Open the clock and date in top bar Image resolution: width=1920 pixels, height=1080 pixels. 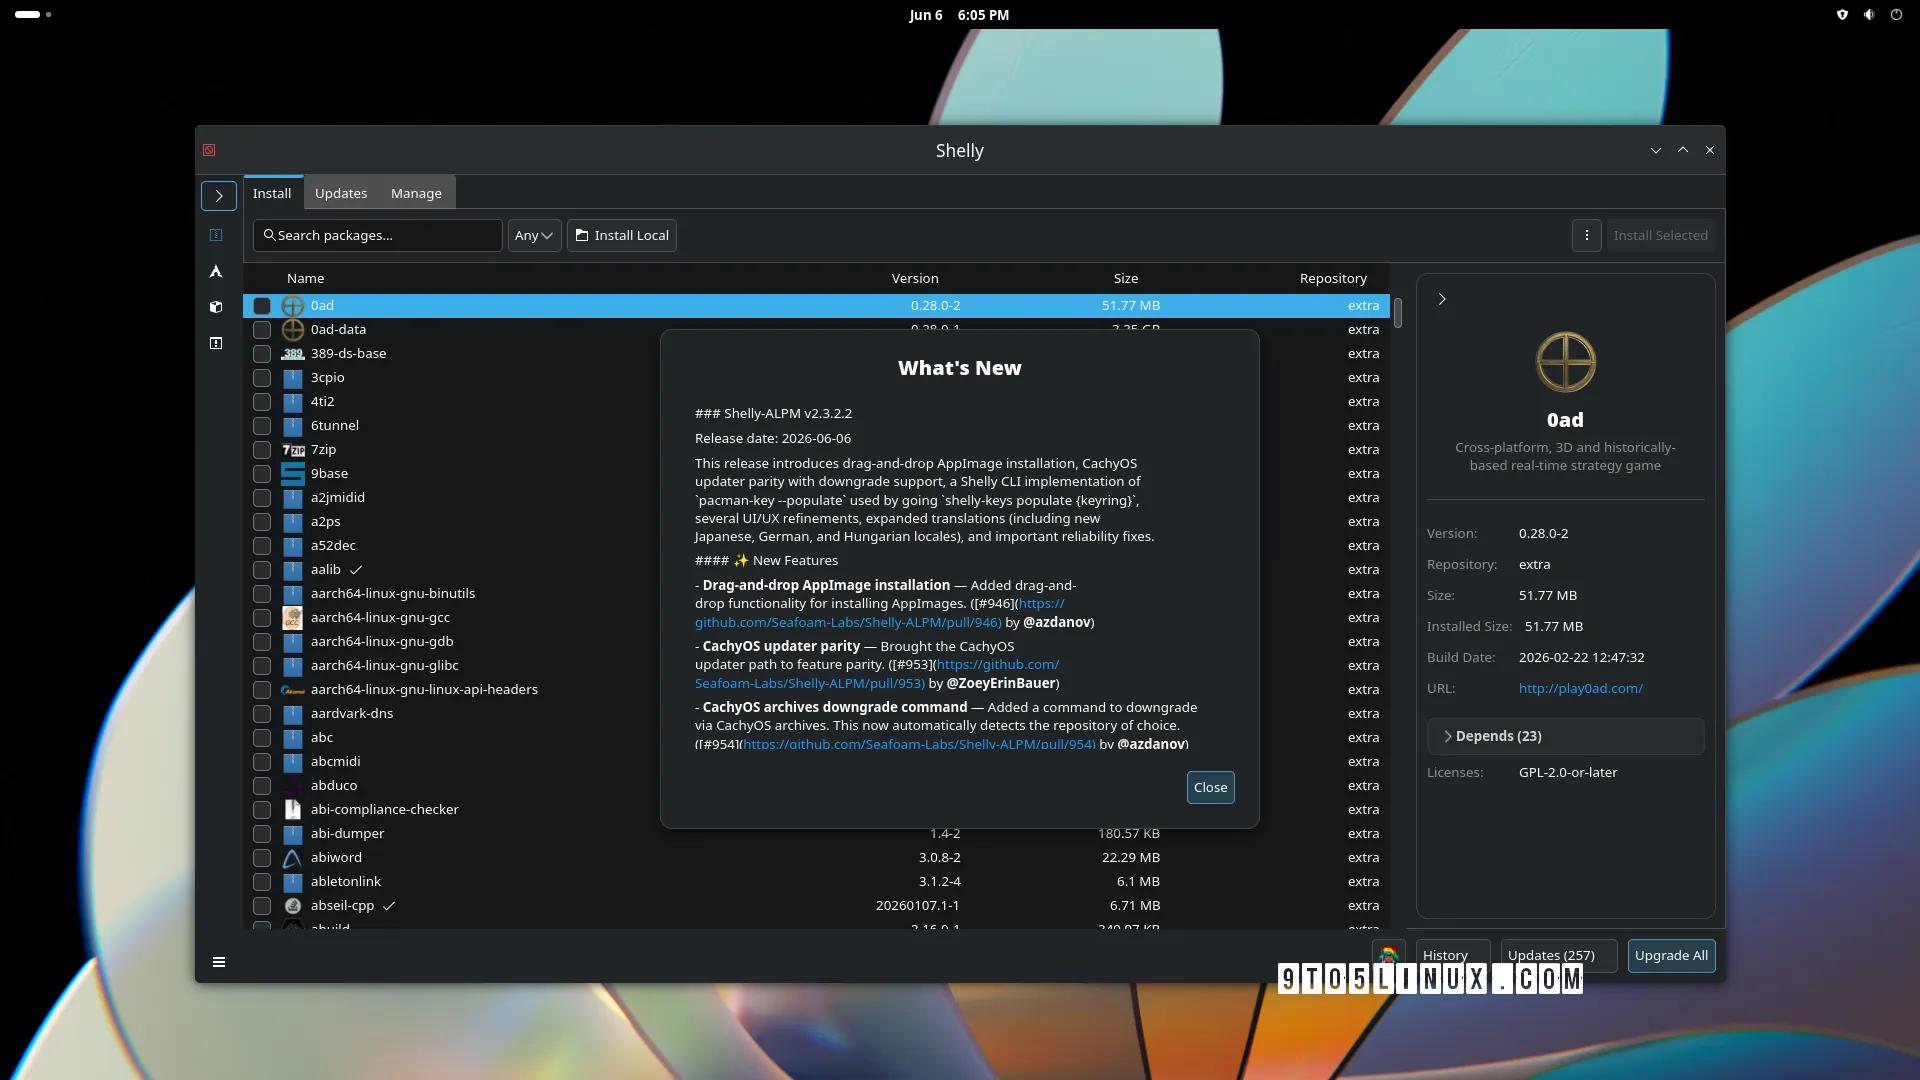coord(959,15)
